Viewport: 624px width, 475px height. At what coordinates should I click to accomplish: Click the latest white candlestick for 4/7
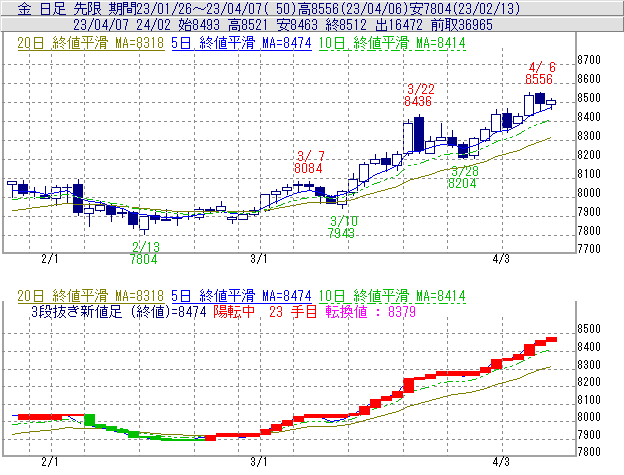coord(551,102)
